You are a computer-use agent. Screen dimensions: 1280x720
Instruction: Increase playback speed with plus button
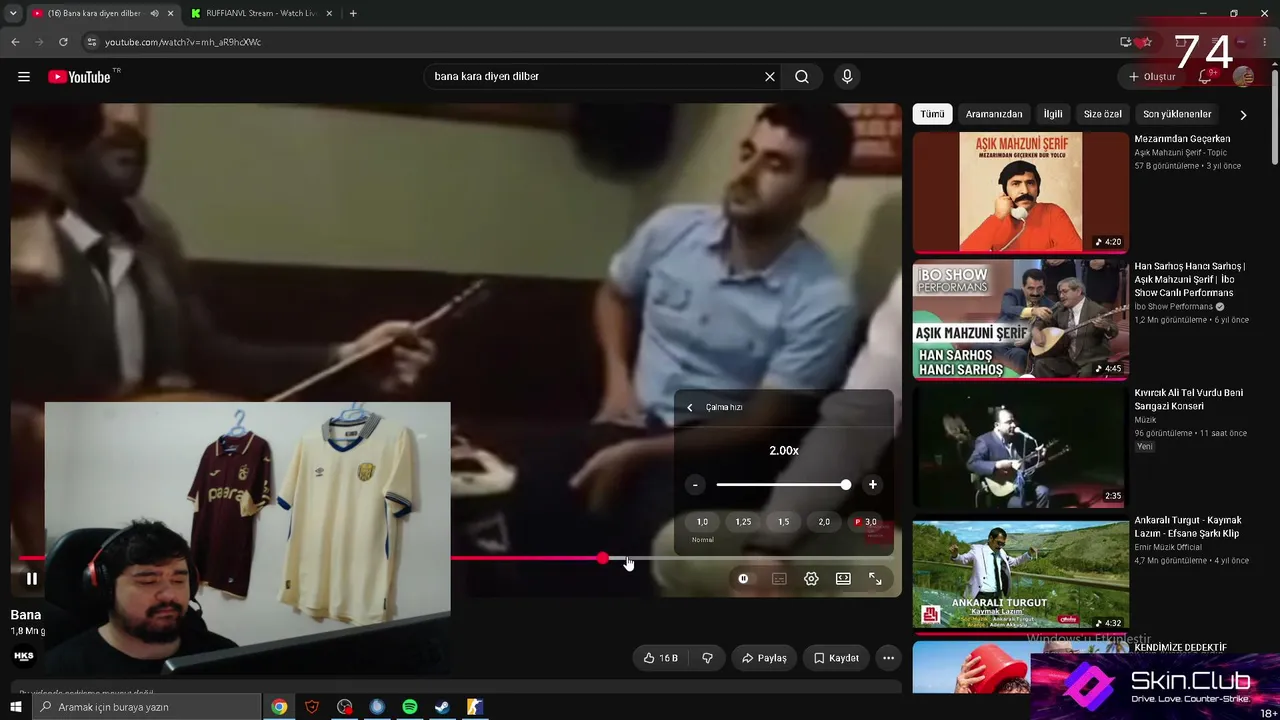(872, 485)
